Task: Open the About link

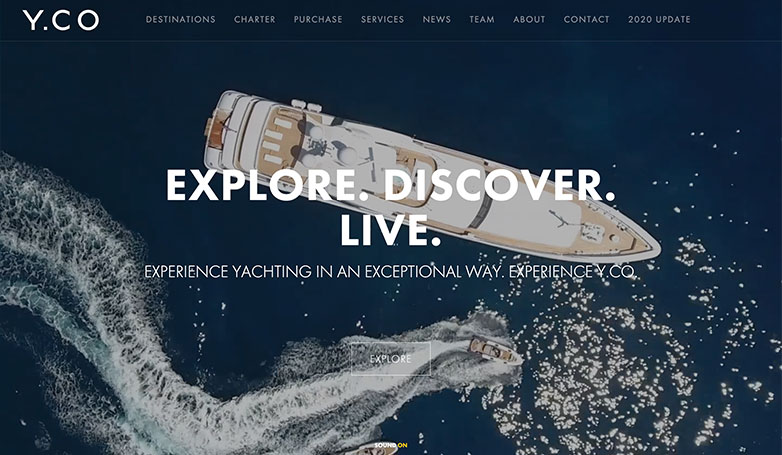Action: pos(529,19)
